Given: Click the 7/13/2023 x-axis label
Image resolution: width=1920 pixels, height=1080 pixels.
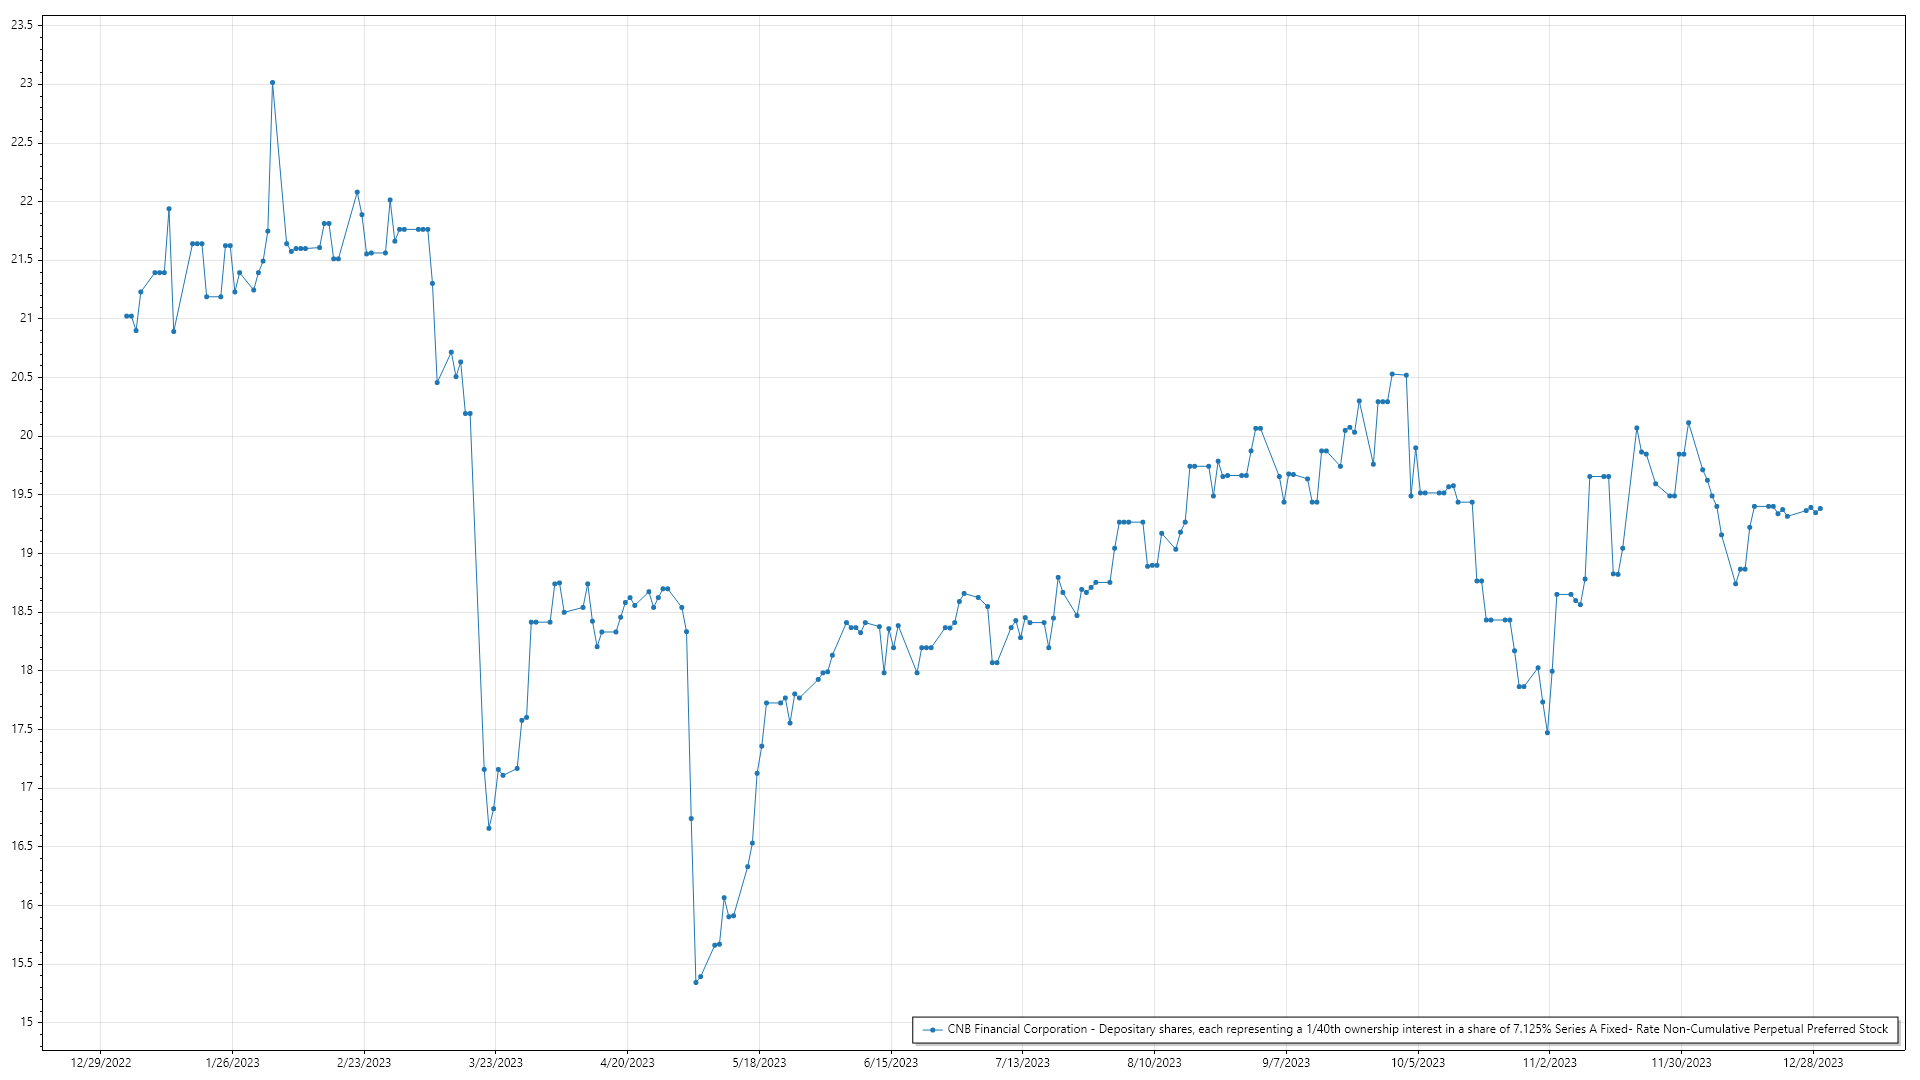Looking at the screenshot, I should click(1022, 1063).
